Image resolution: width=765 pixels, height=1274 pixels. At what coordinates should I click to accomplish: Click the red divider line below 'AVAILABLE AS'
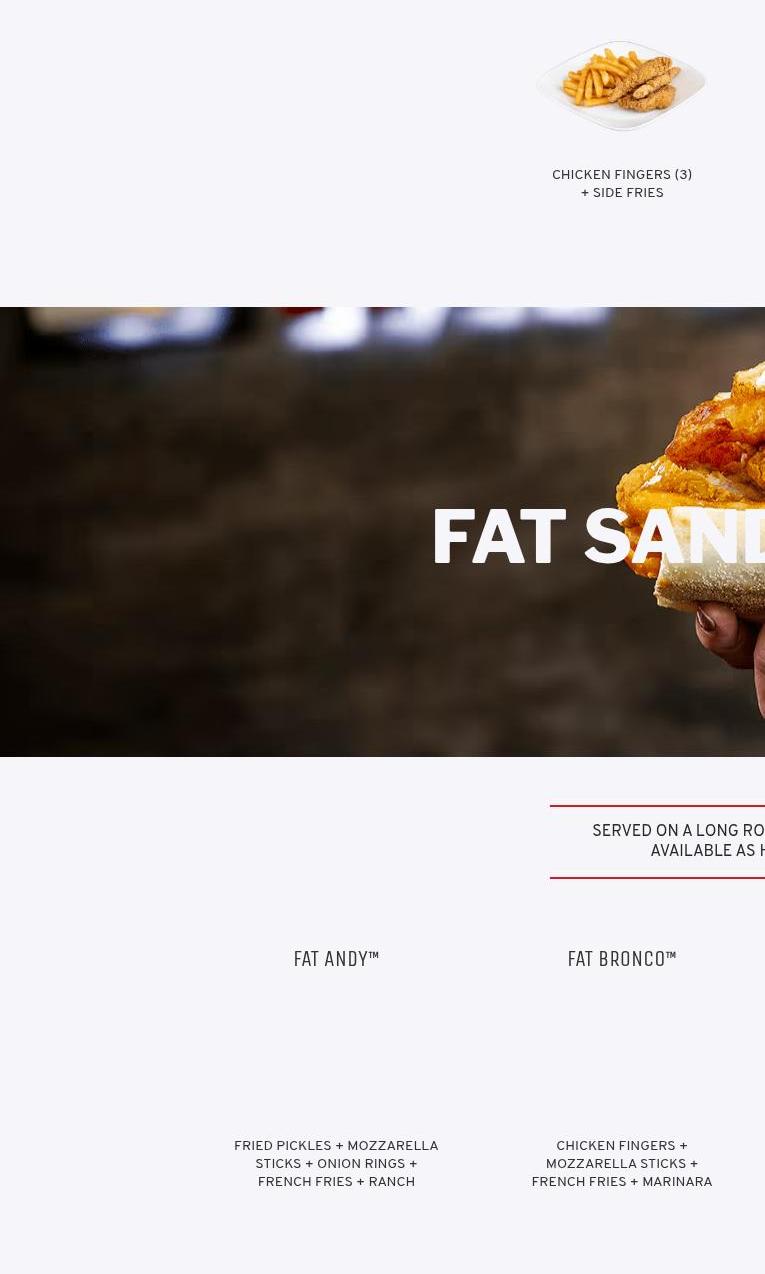[x=657, y=878]
